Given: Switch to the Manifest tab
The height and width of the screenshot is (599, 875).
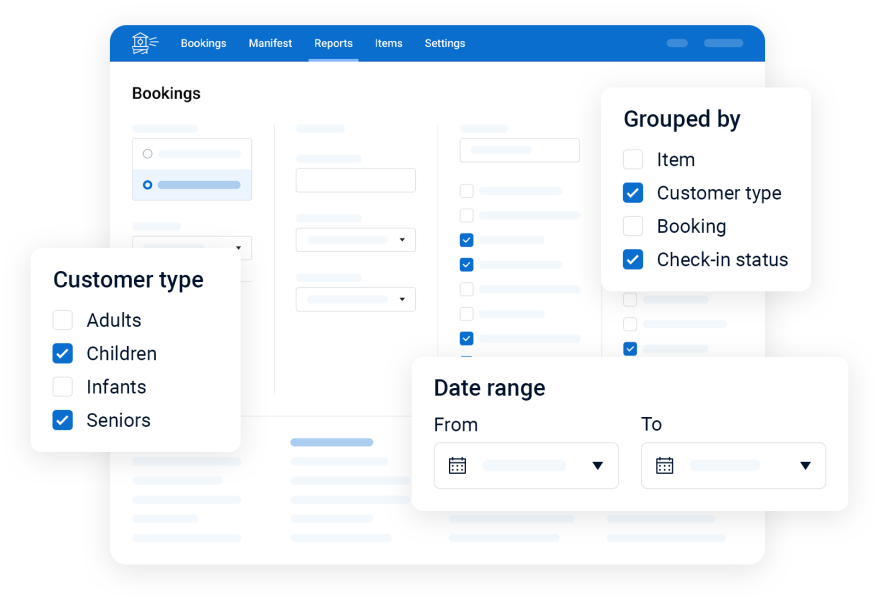Looking at the screenshot, I should tap(270, 43).
